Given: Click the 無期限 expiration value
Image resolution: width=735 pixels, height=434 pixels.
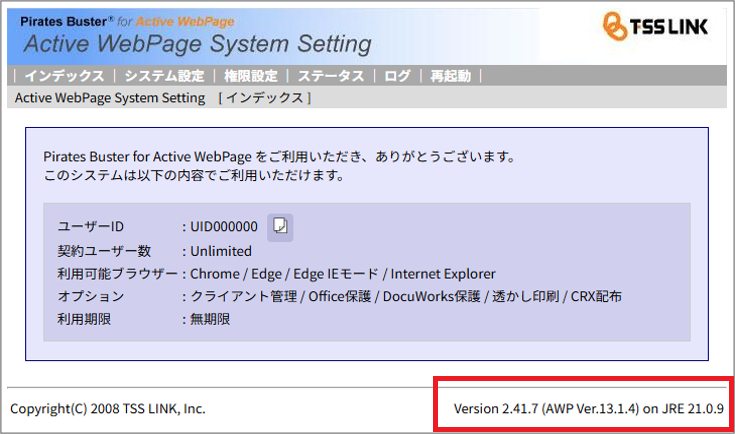Looking at the screenshot, I should coord(210,320).
